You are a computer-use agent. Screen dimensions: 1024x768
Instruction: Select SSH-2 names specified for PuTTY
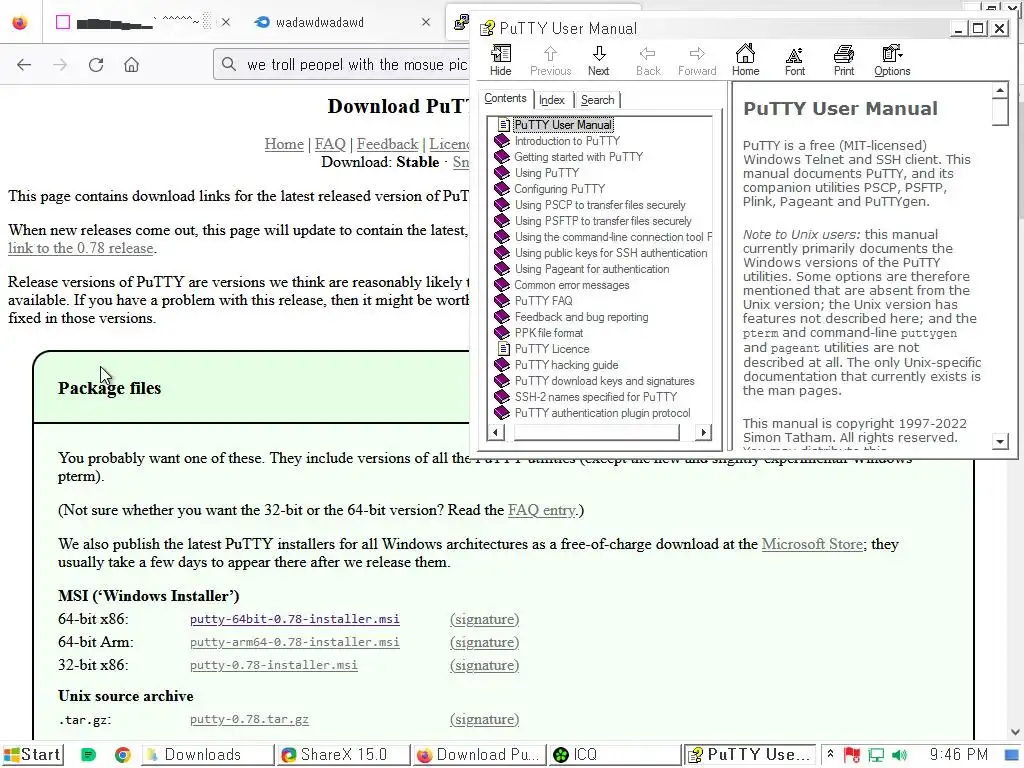tap(596, 397)
